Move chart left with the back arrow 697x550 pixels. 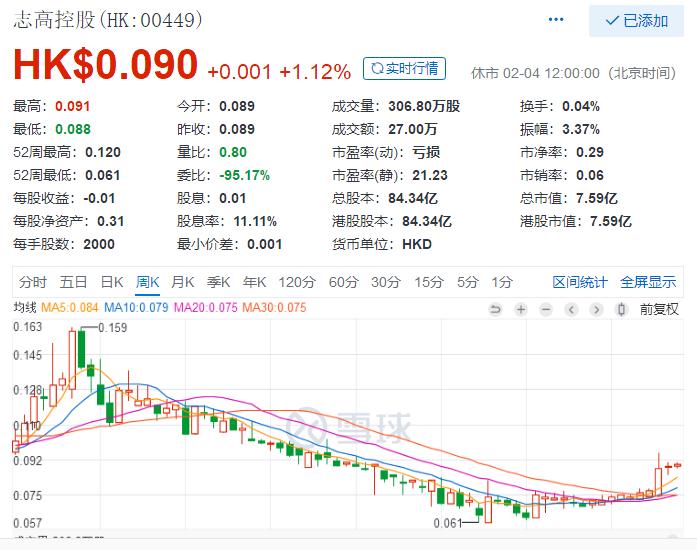pos(572,309)
